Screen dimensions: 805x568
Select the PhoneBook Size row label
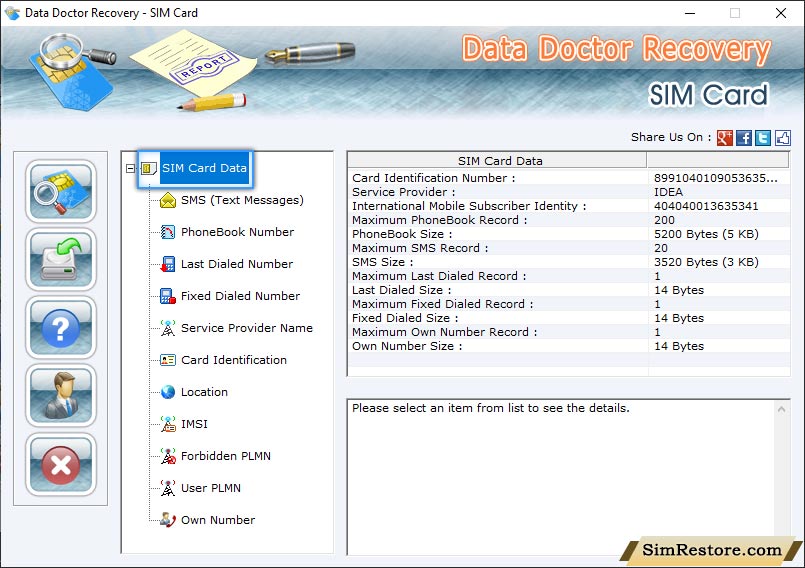click(402, 234)
